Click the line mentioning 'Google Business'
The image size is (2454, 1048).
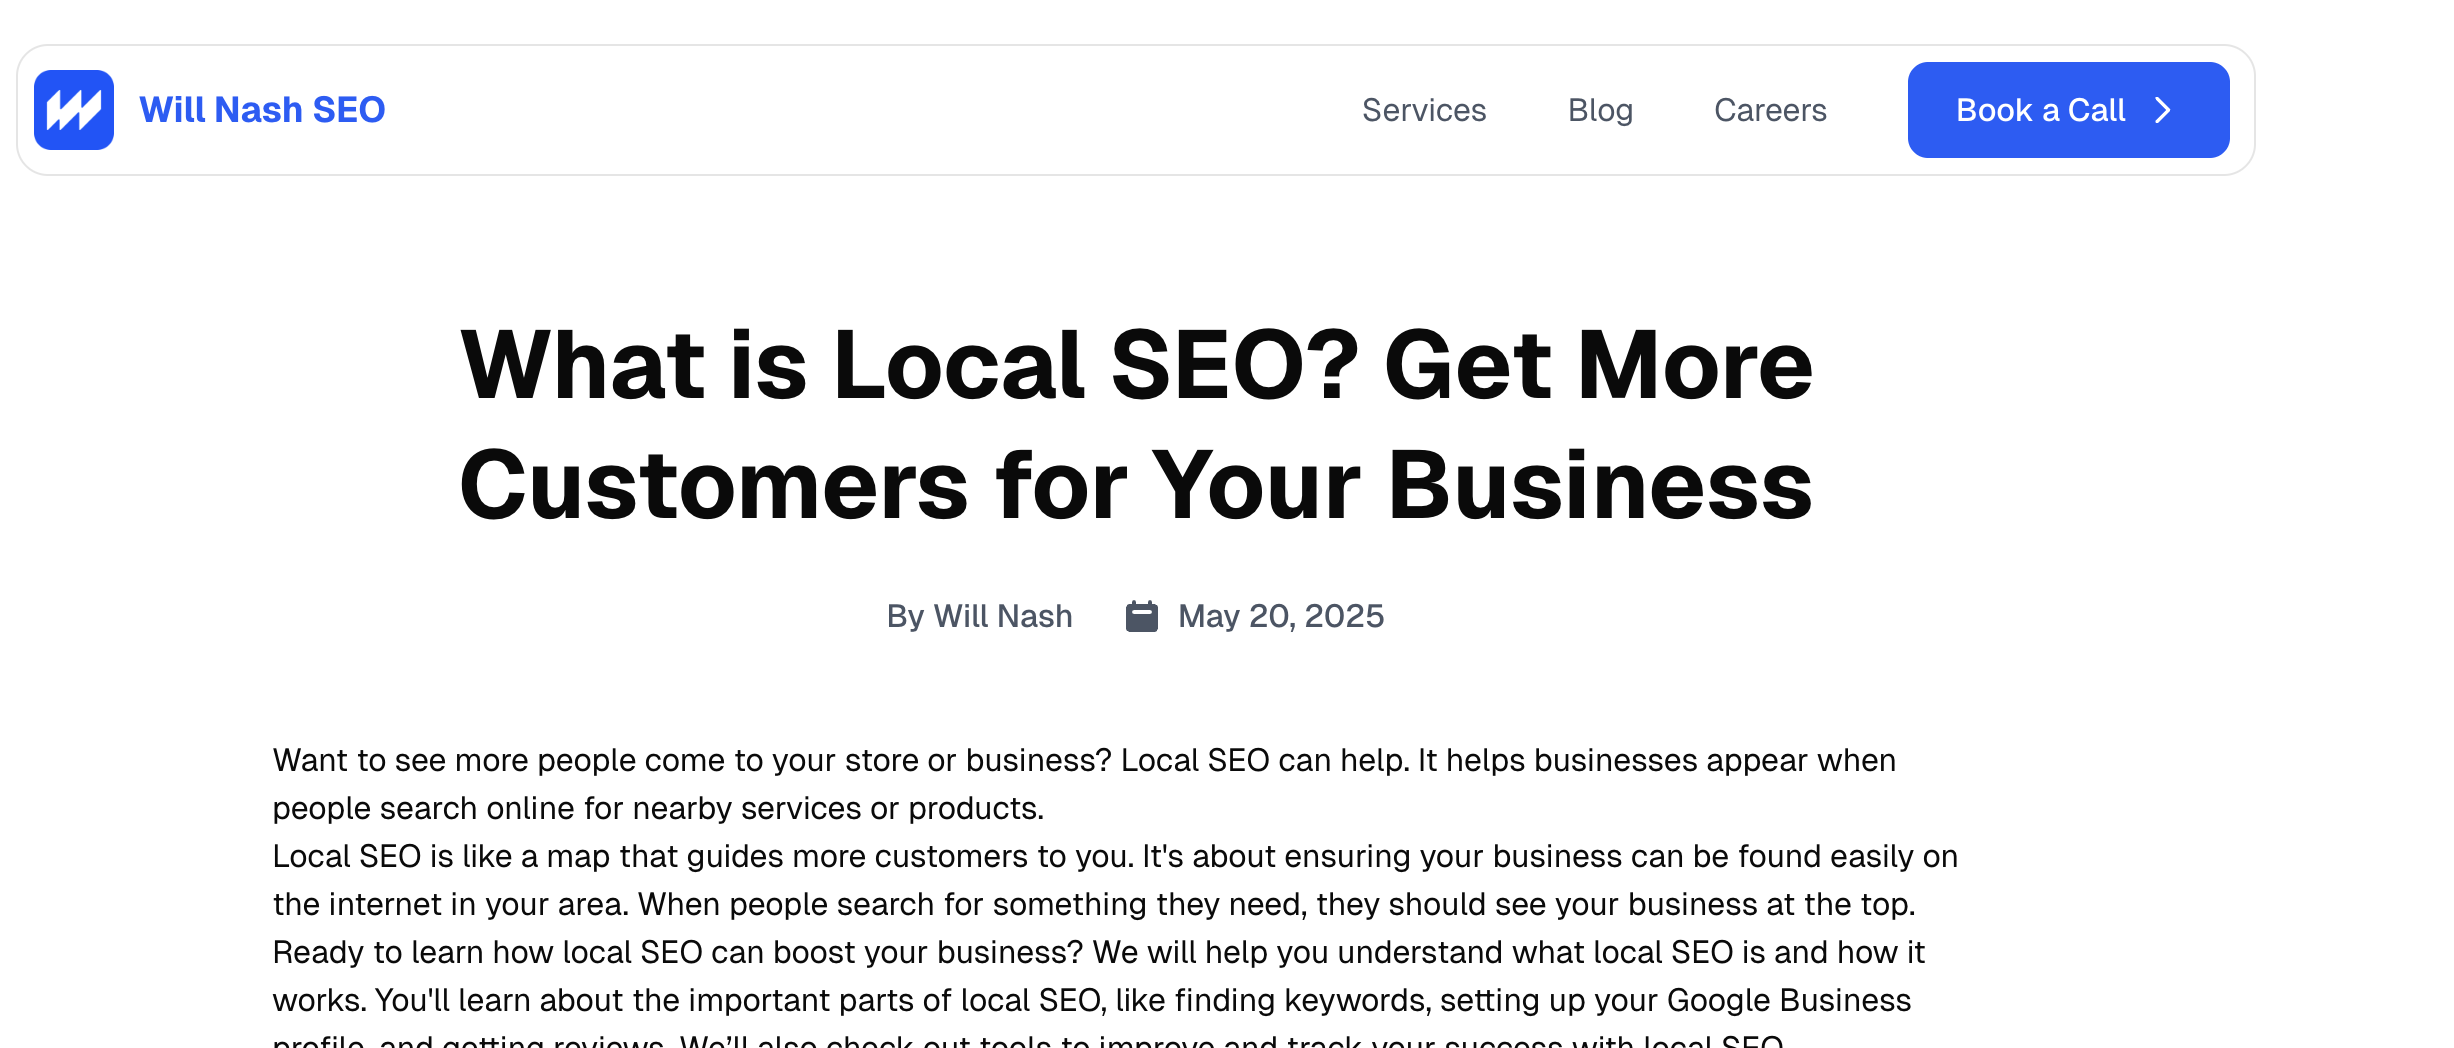point(1092,1000)
